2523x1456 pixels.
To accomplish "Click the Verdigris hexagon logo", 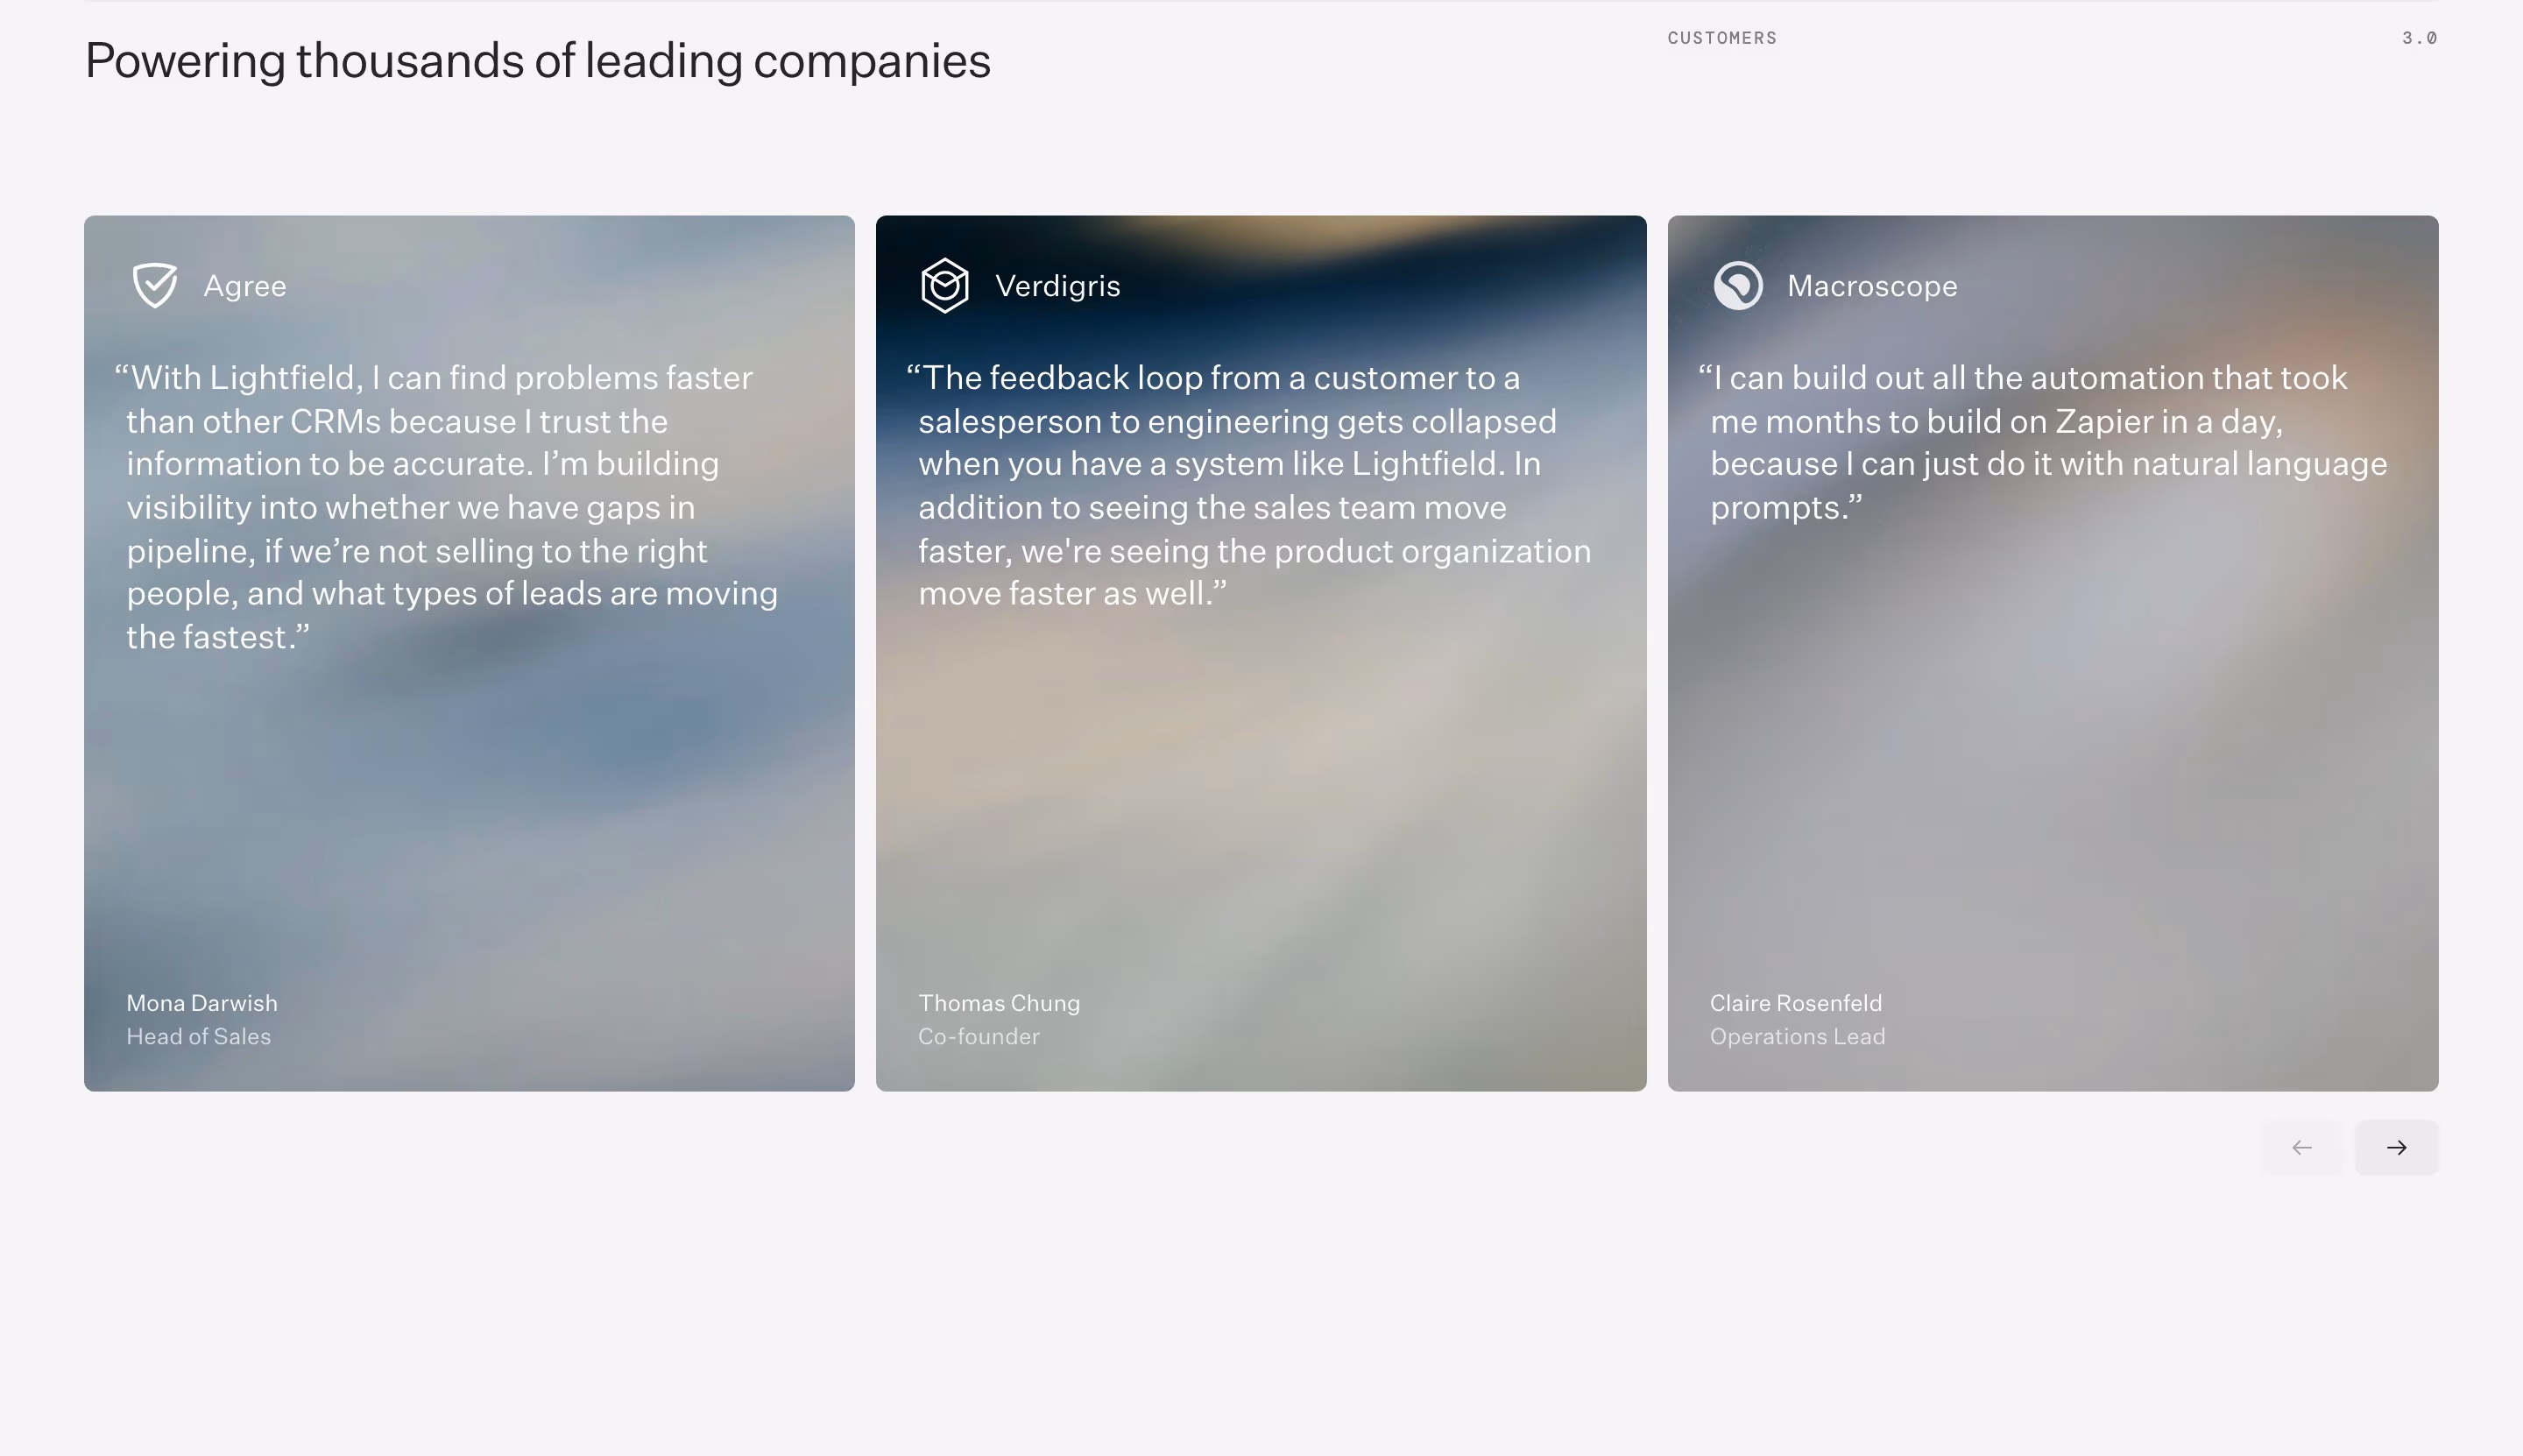I will click(x=945, y=286).
